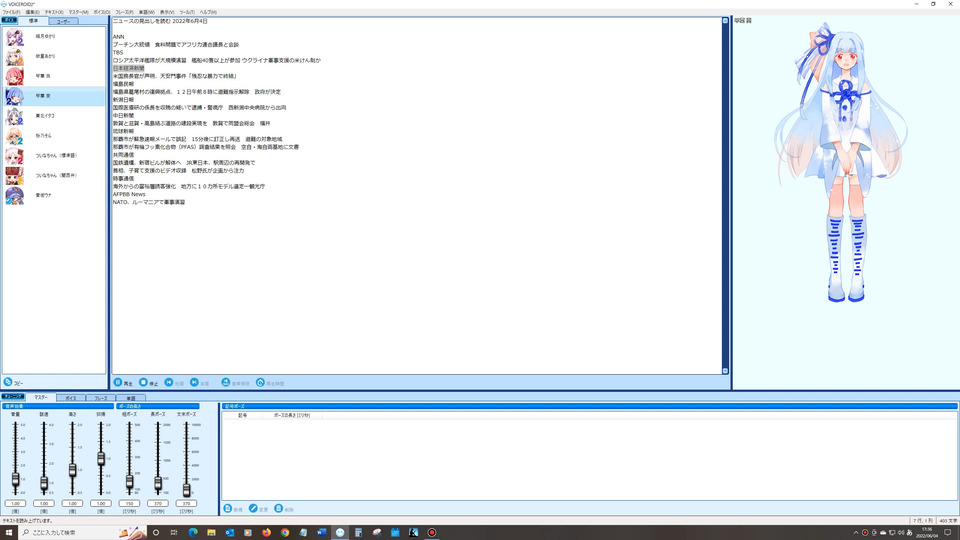
Task: Open File Explorer from the taskbar
Action: pos(211,533)
